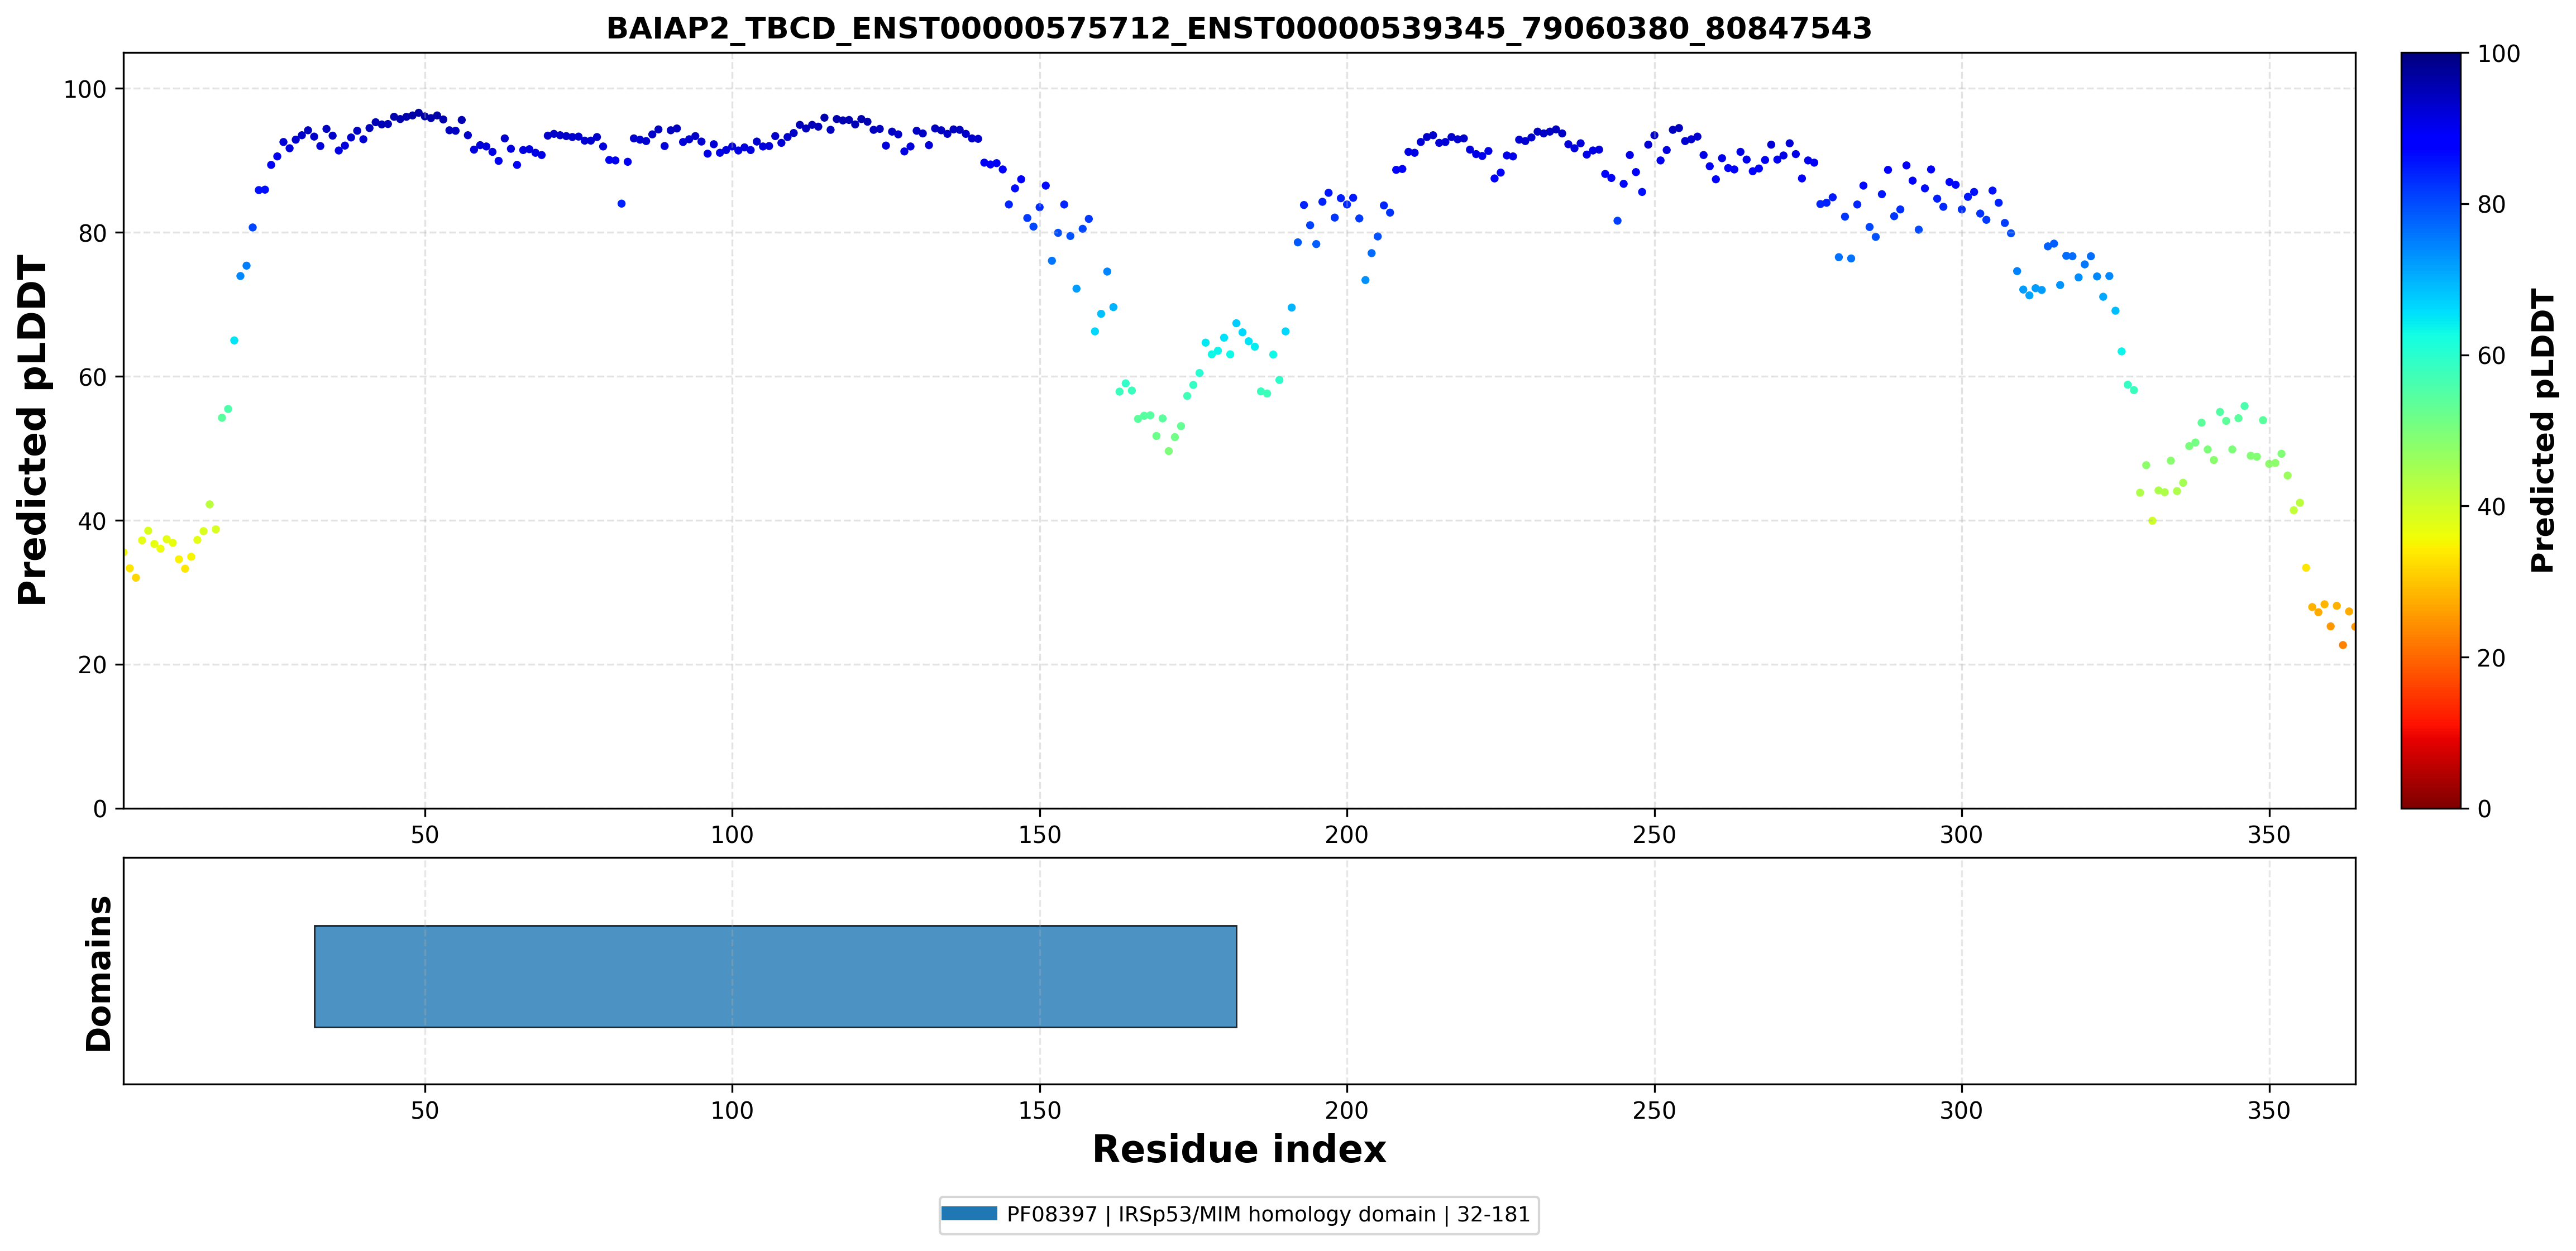This screenshot has width=2576, height=1251.
Task: Click the Predicted pLDDT colorbar gradient
Action: [x=2430, y=430]
